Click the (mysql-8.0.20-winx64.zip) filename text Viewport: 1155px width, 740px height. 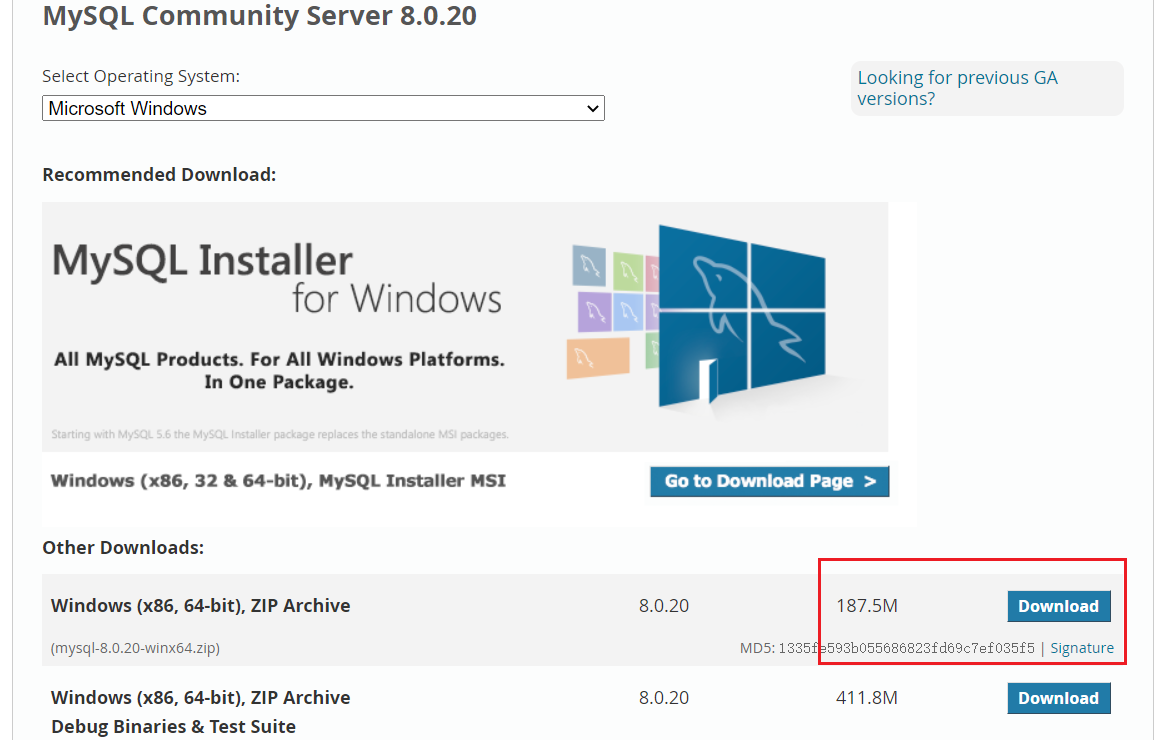click(136, 648)
